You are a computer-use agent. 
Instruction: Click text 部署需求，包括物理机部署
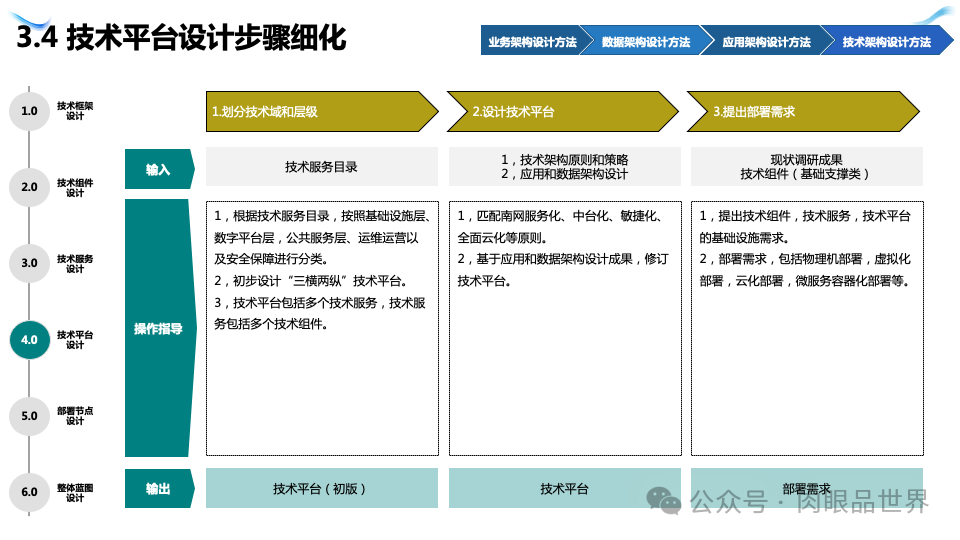(x=790, y=259)
